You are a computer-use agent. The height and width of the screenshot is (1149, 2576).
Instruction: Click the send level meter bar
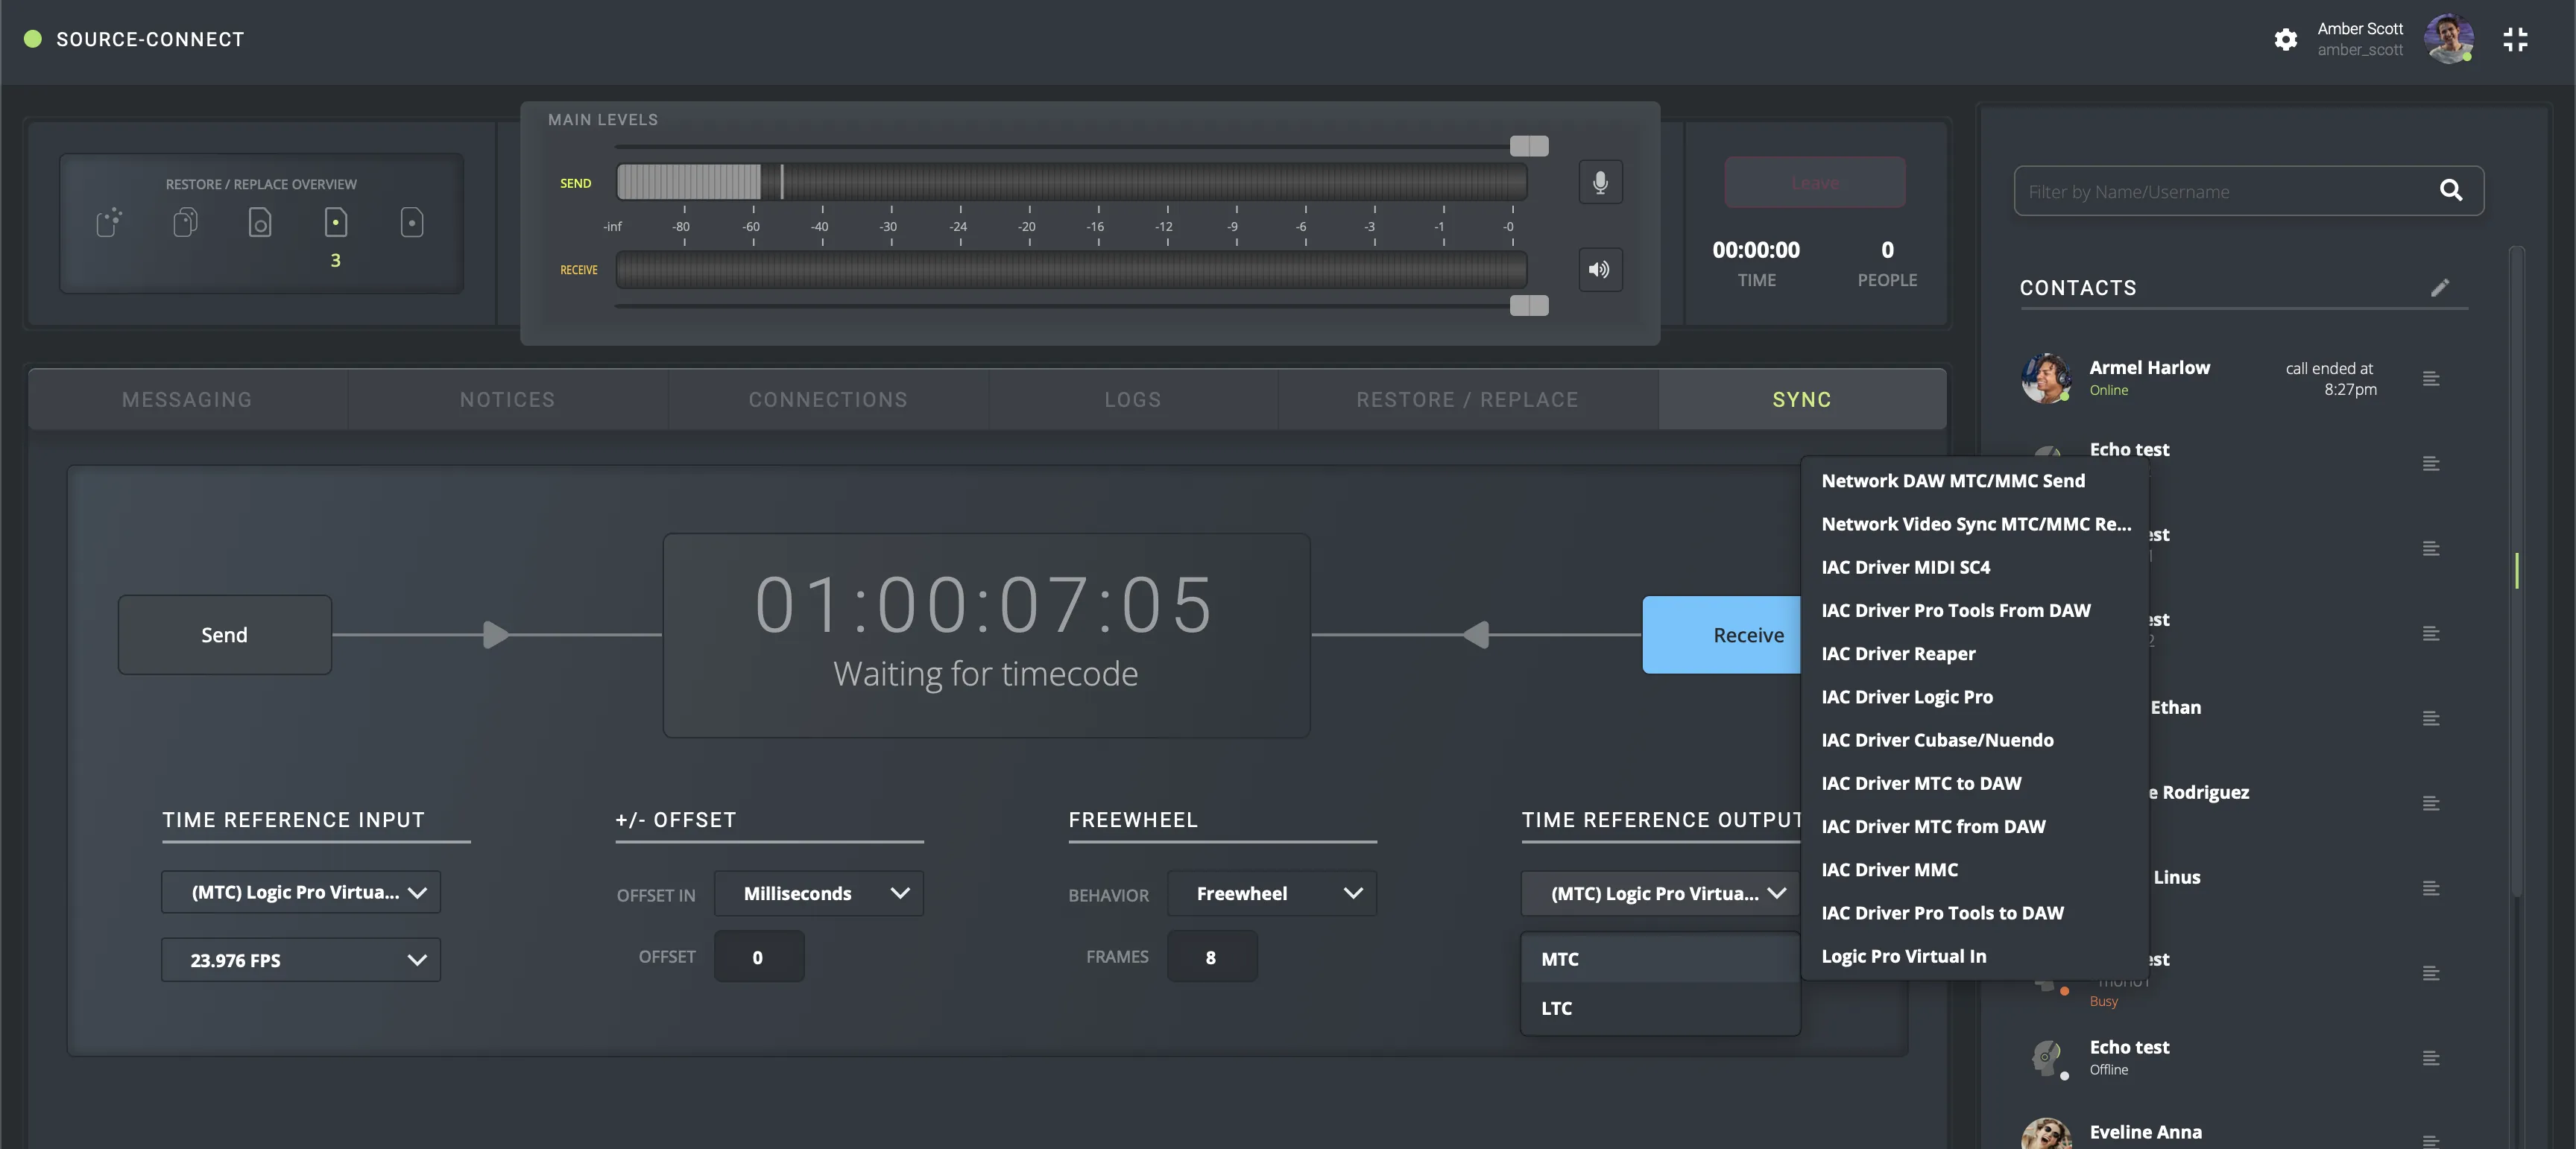click(1071, 182)
